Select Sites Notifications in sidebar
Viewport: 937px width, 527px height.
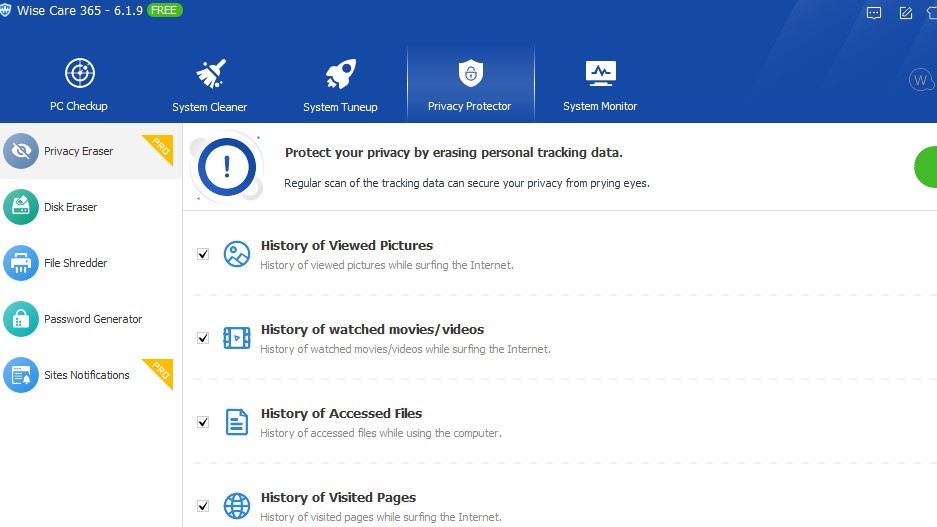[x=87, y=375]
